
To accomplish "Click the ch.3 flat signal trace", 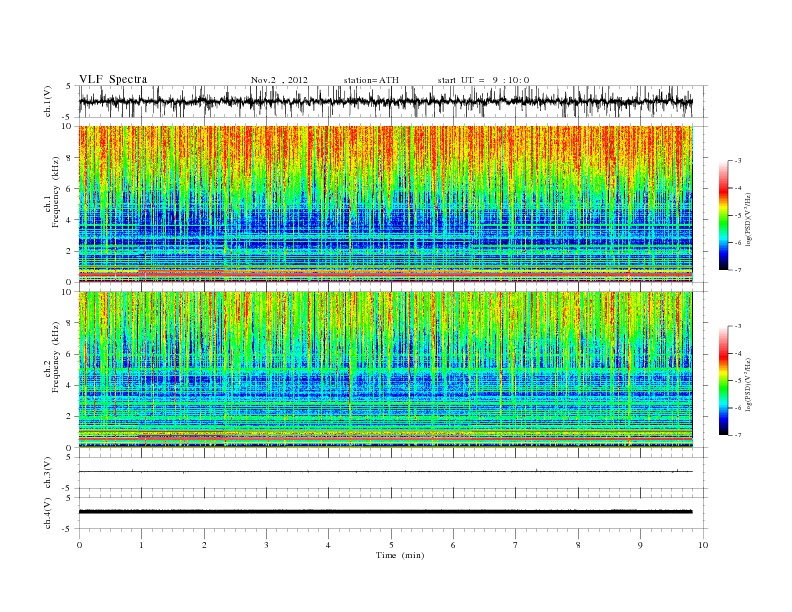I will point(386,472).
